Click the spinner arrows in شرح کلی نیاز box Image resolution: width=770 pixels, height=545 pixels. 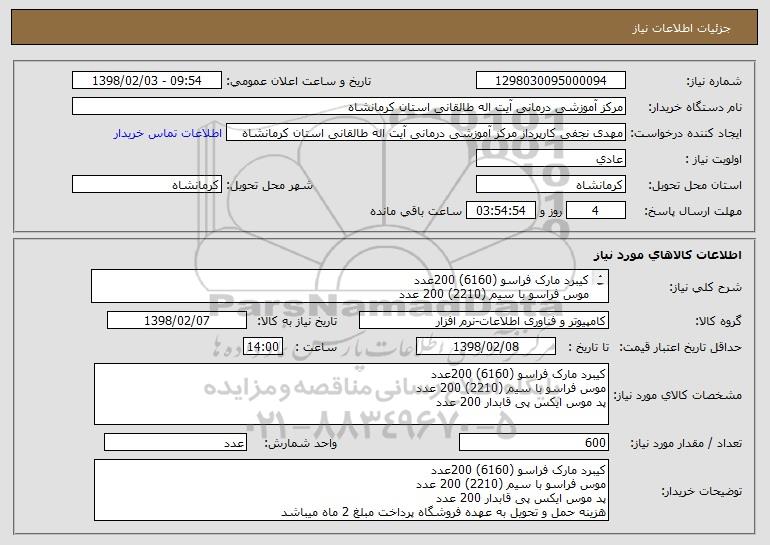click(600, 280)
